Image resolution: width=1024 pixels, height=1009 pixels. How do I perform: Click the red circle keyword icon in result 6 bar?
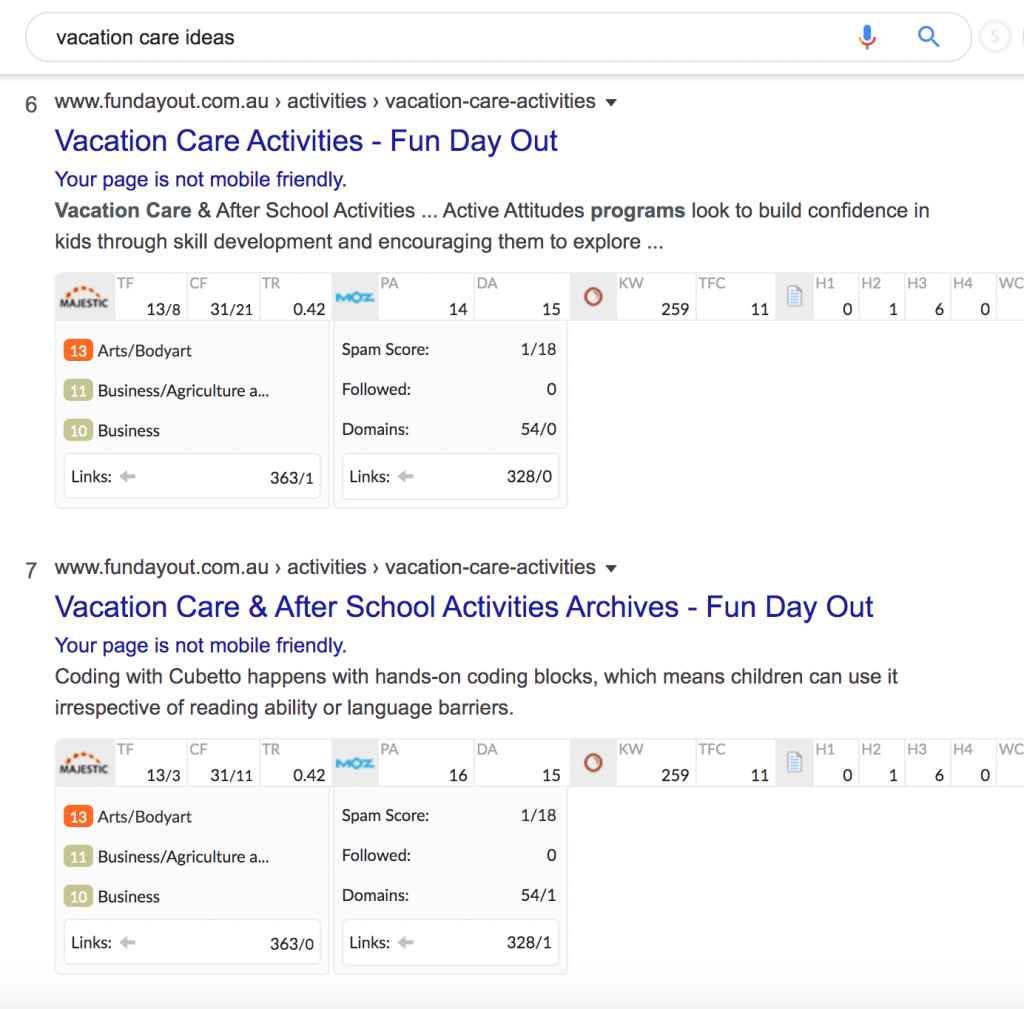(593, 297)
